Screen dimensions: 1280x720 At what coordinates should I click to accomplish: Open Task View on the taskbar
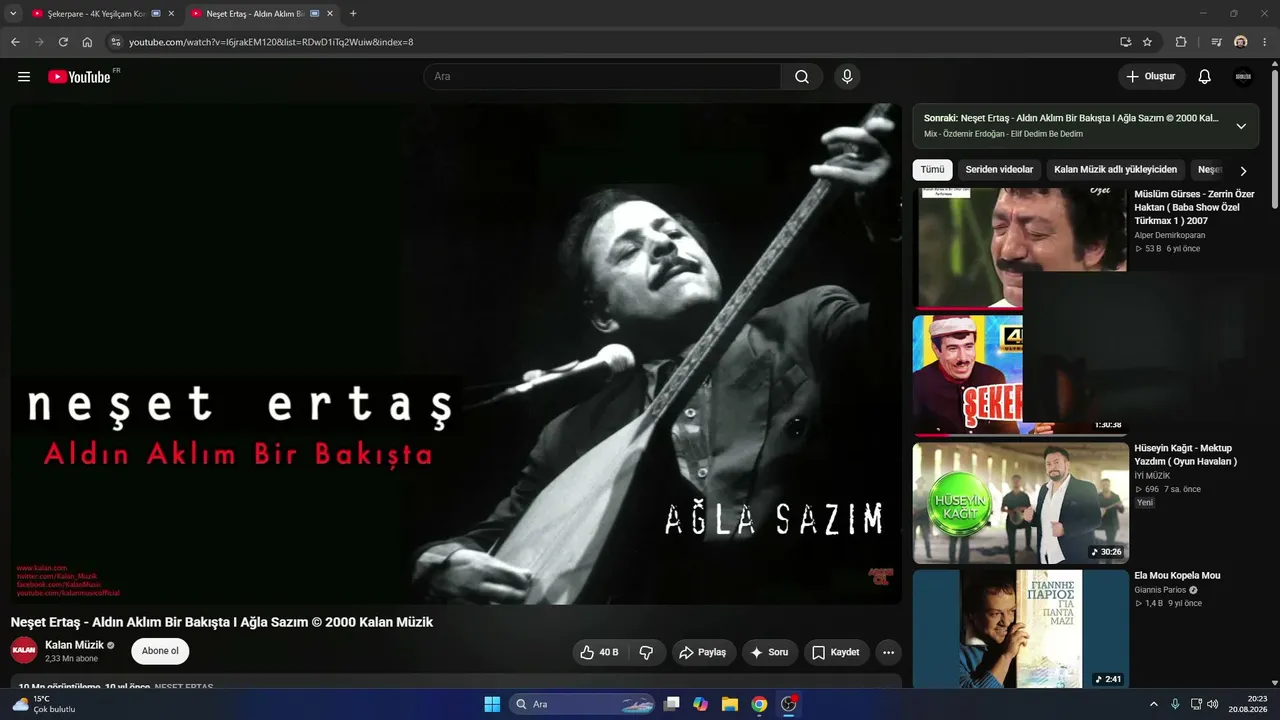[x=672, y=704]
